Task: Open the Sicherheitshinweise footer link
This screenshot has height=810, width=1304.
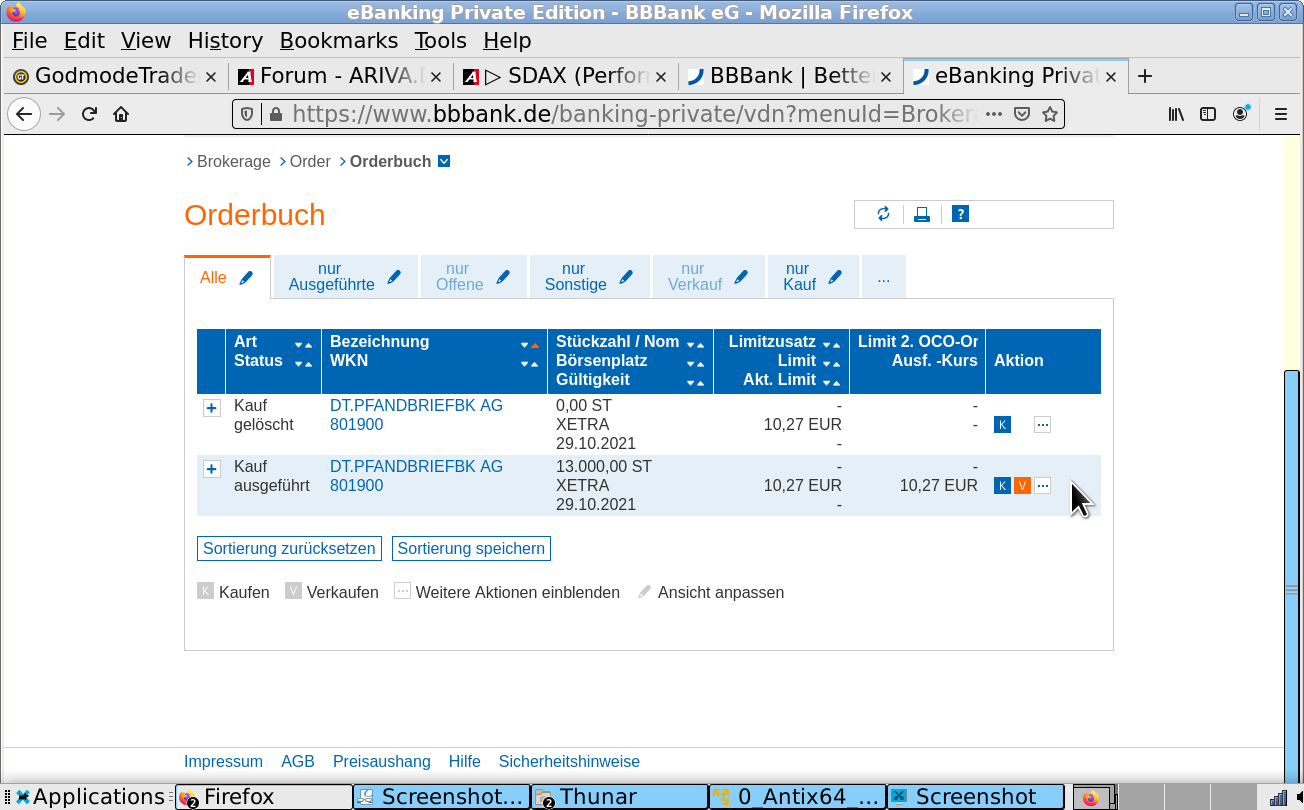Action: point(569,762)
